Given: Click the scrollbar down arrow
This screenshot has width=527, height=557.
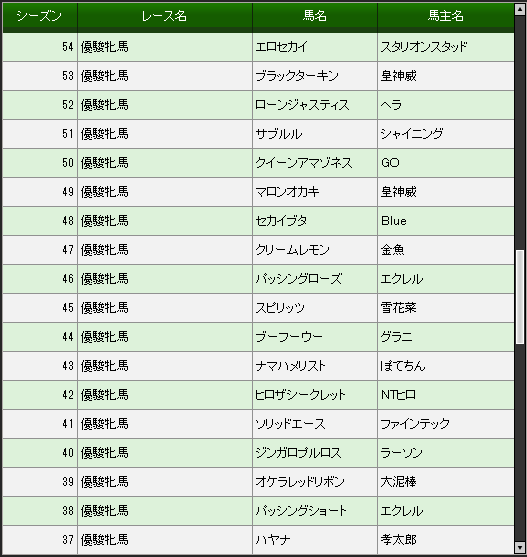Looking at the screenshot, I should tap(520, 547).
